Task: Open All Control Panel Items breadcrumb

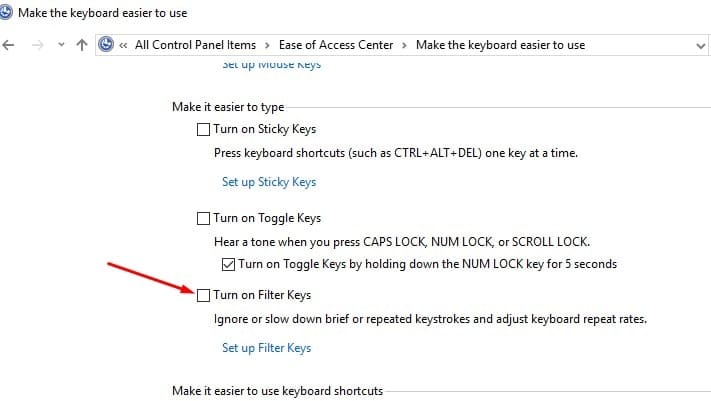Action: [x=195, y=45]
